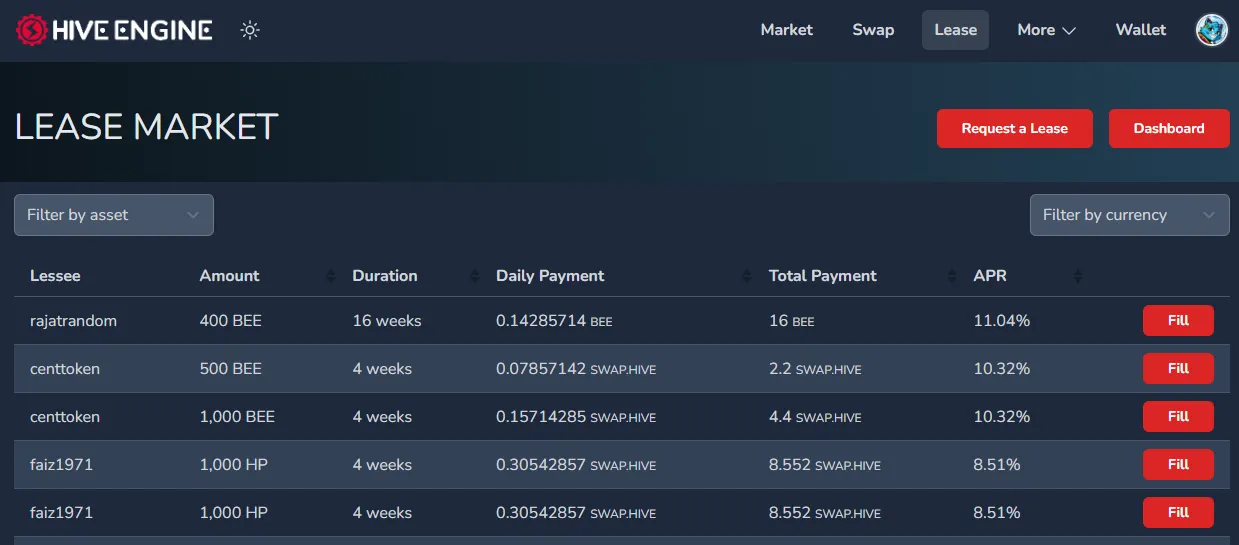
Task: Open the Wallet page
Action: 1141,30
